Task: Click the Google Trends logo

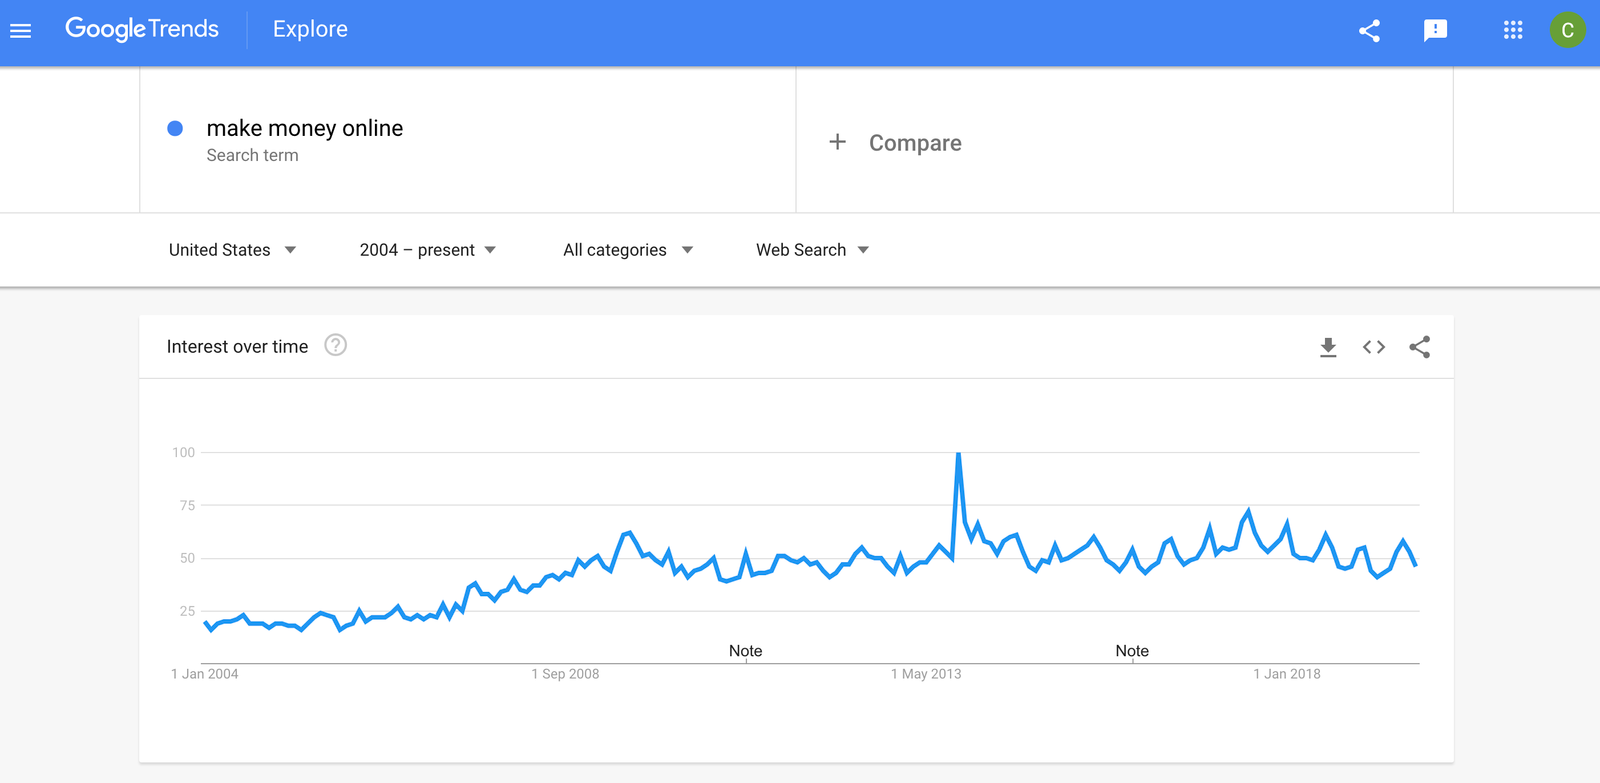Action: click(x=142, y=29)
